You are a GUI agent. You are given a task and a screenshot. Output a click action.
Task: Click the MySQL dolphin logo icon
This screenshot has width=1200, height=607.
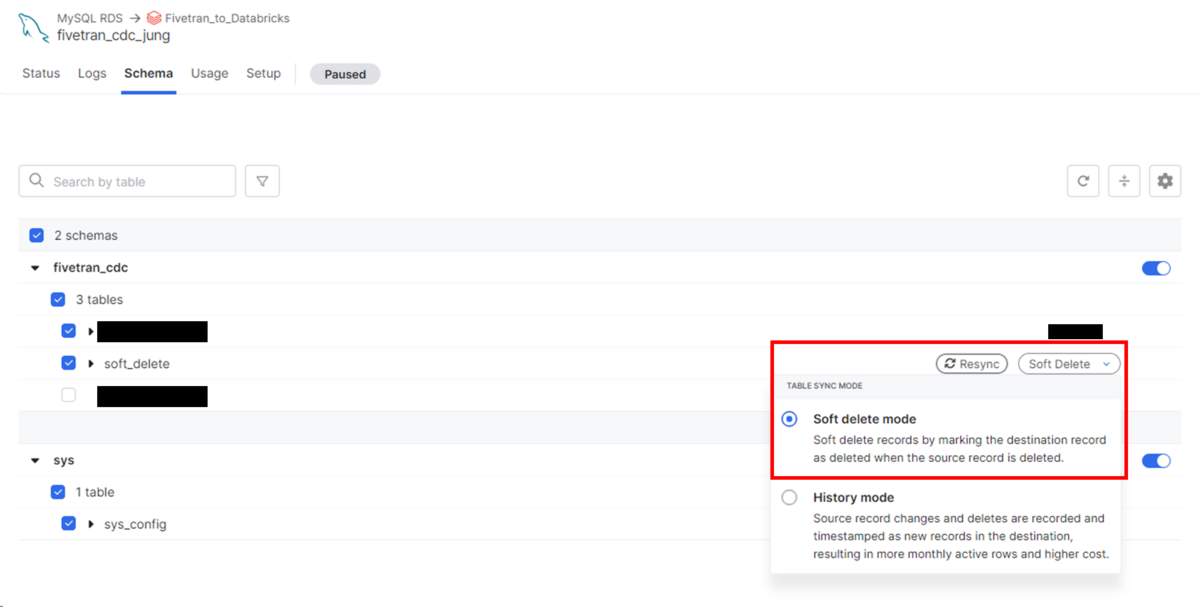pyautogui.click(x=33, y=27)
